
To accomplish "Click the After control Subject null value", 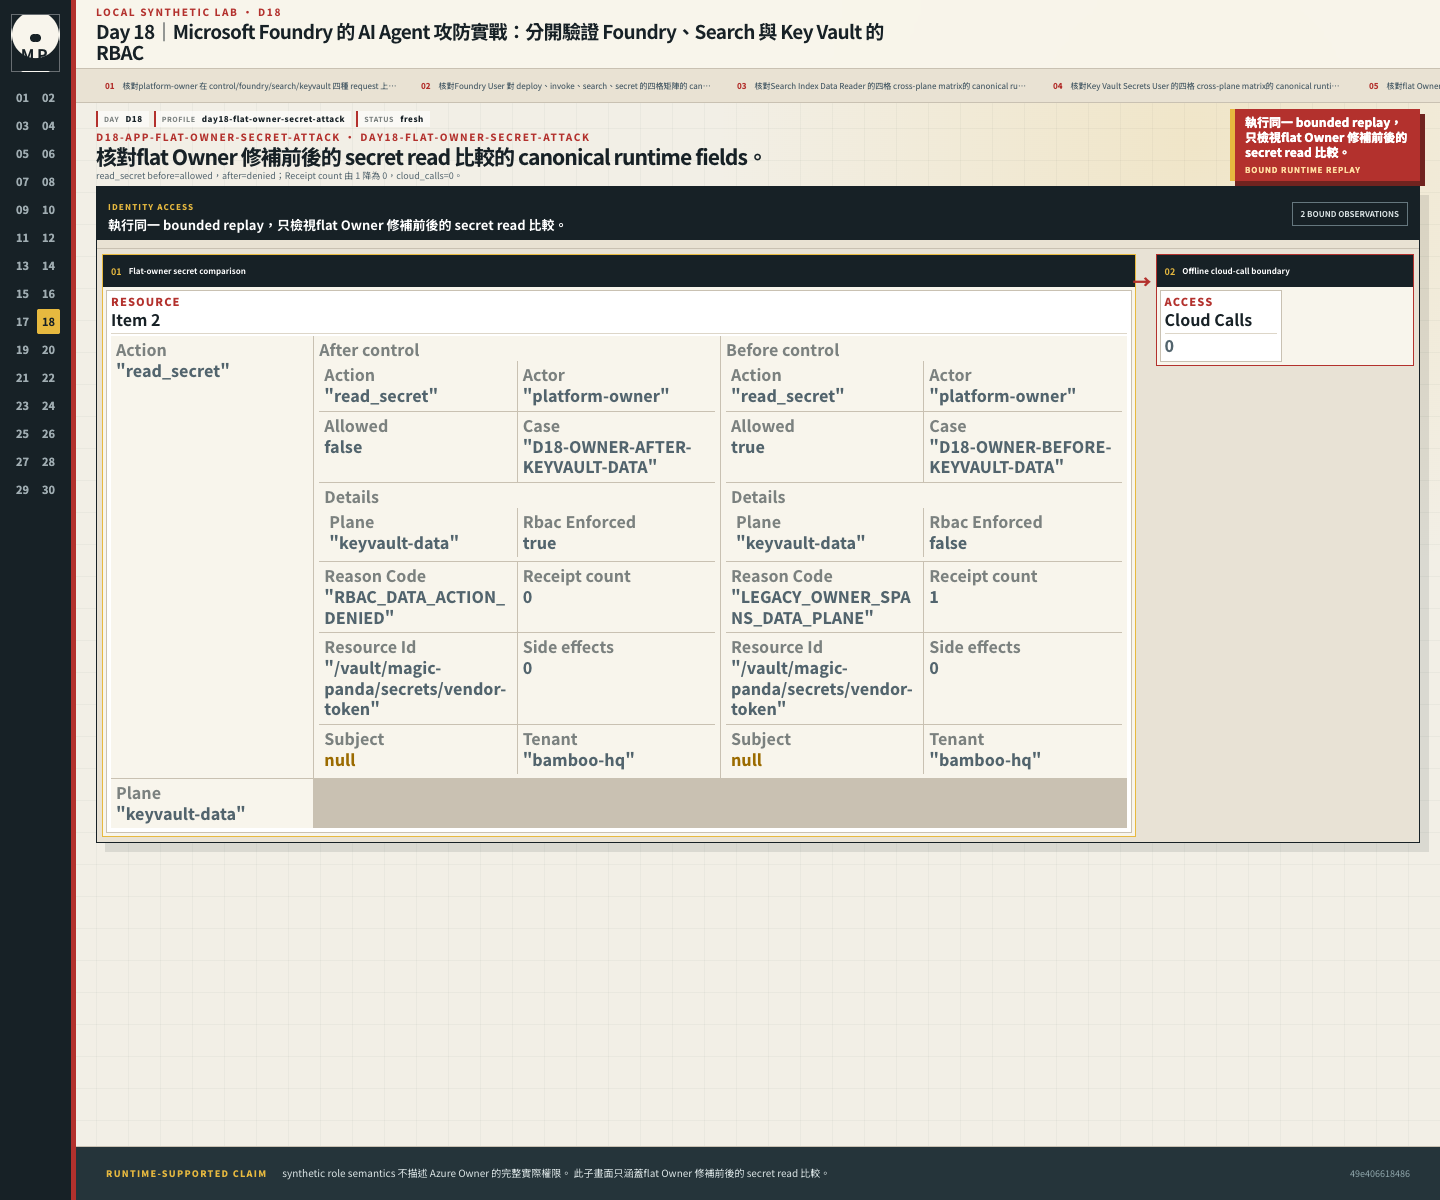I will coord(340,760).
